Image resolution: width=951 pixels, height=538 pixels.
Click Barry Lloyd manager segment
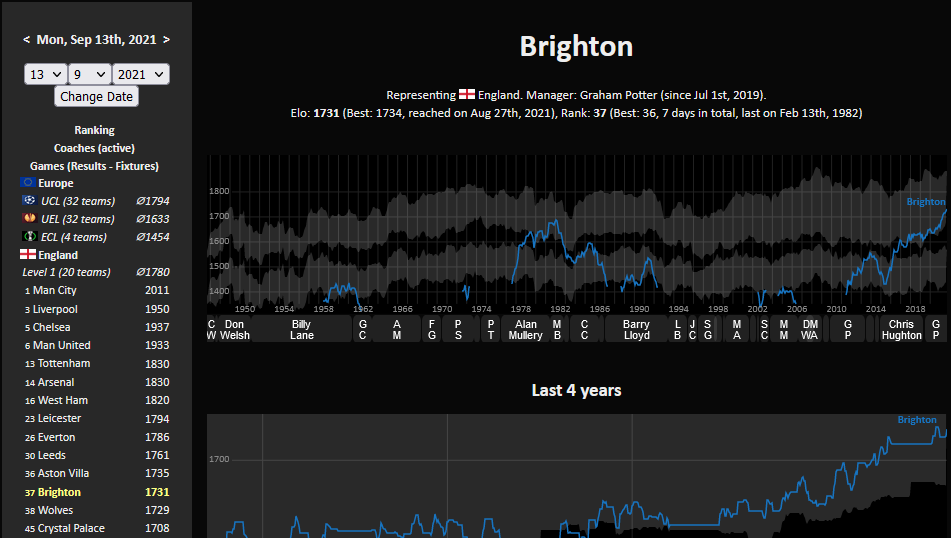coord(636,329)
